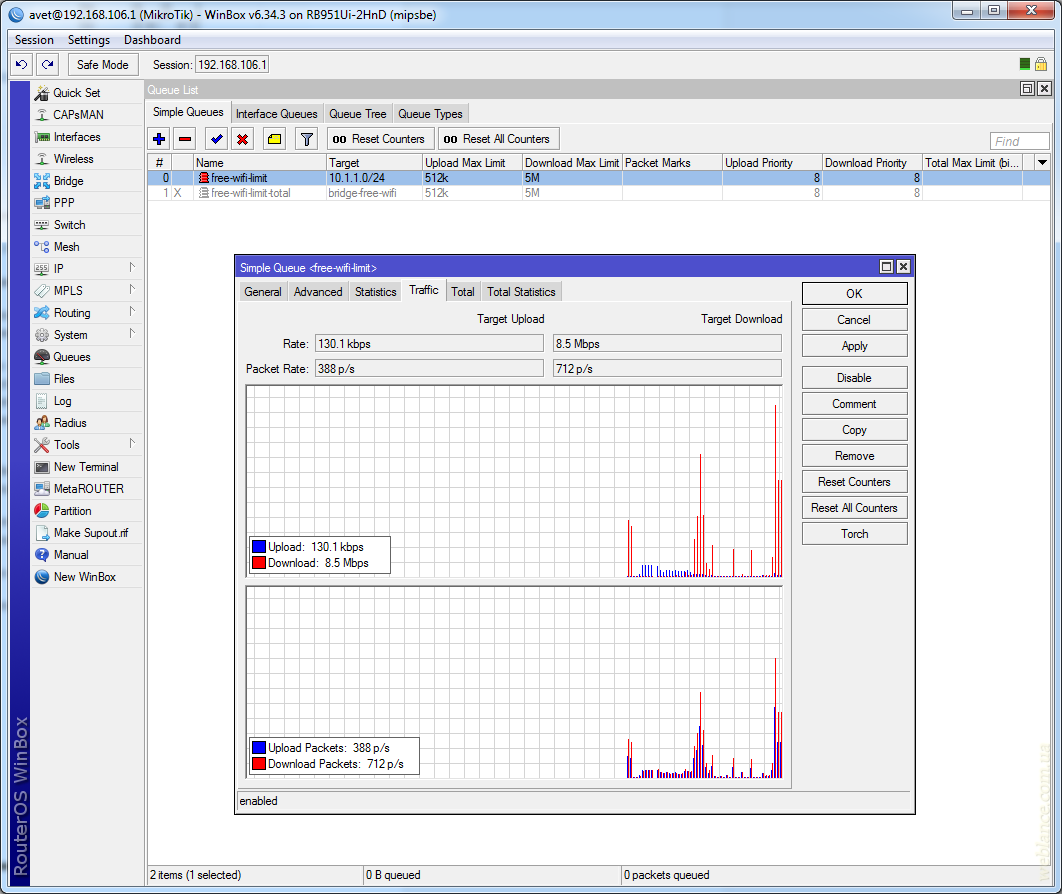Click the Apply button

(854, 346)
